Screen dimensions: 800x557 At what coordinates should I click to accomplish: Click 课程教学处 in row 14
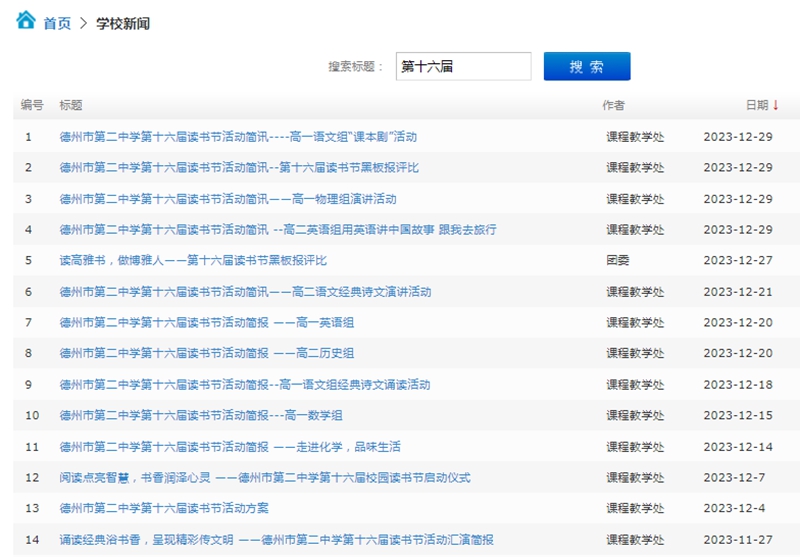pos(635,540)
